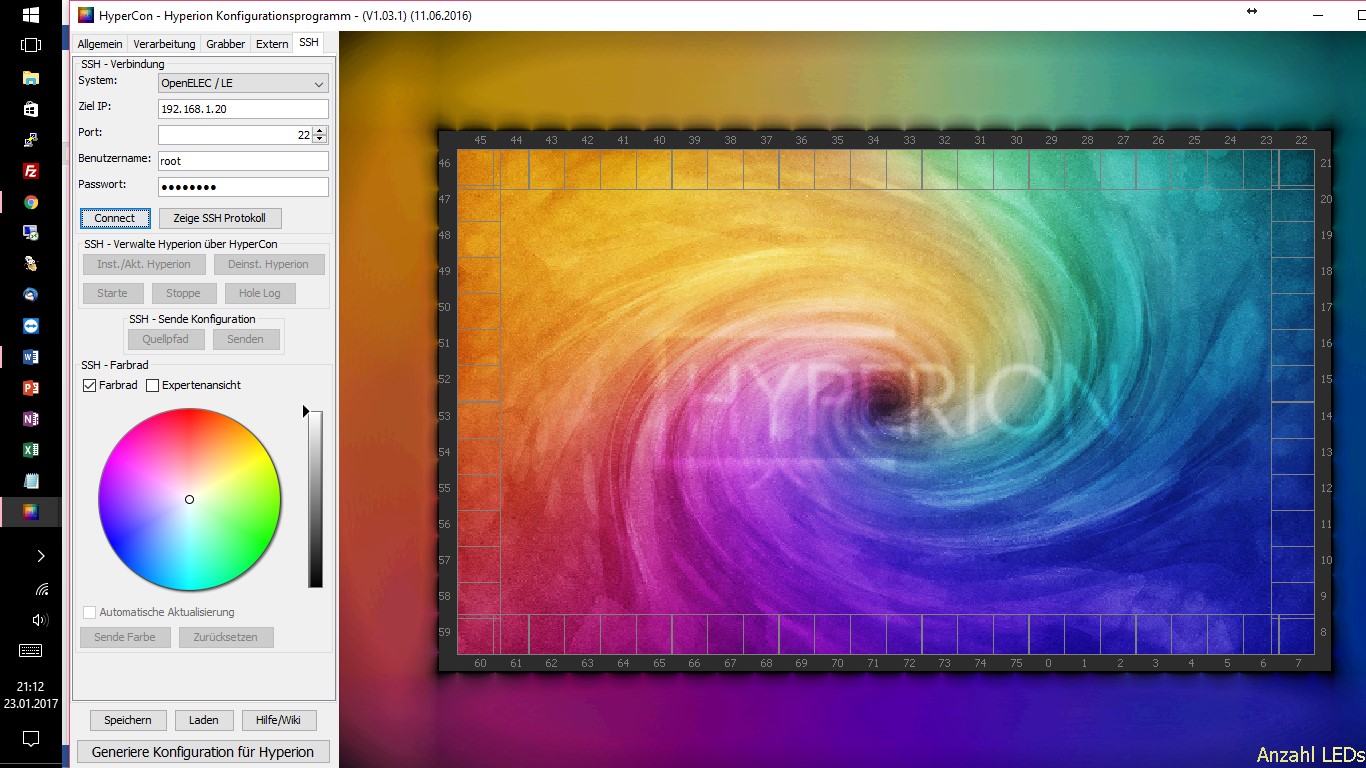Uncheck the Farbrad checkbox
Screen dimensions: 1366x768
(90, 385)
